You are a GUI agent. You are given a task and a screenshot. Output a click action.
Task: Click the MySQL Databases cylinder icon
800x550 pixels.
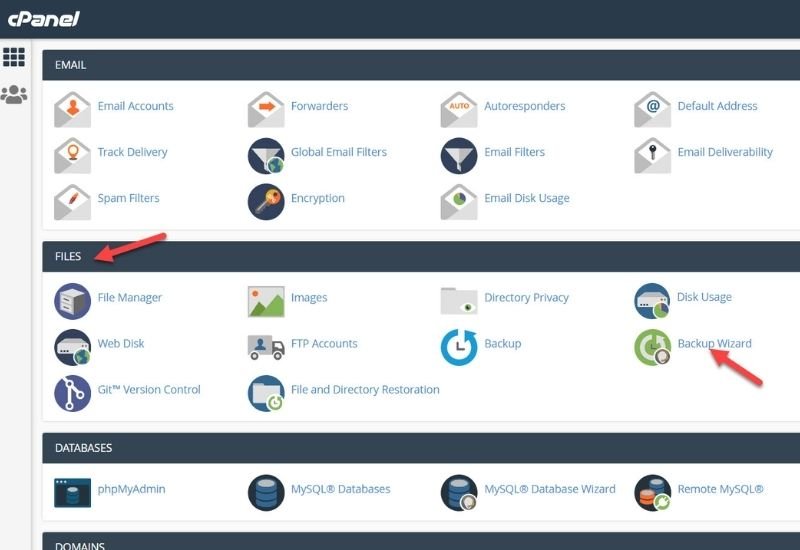(x=266, y=492)
